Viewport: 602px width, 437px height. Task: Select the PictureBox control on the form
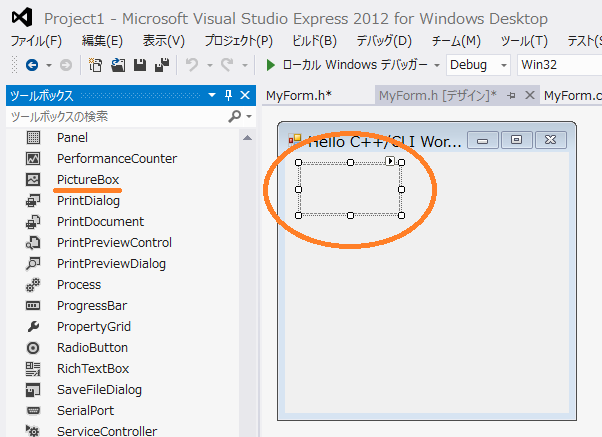click(350, 189)
